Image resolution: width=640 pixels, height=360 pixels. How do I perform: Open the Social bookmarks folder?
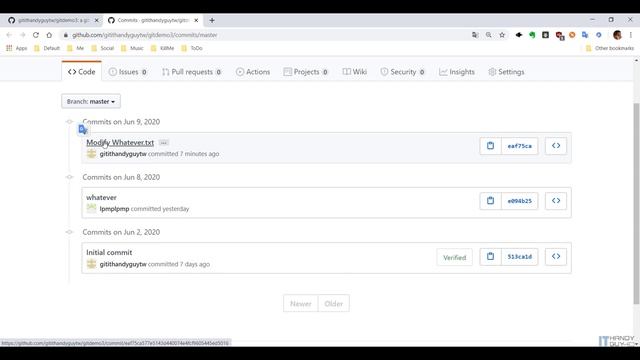pos(102,48)
